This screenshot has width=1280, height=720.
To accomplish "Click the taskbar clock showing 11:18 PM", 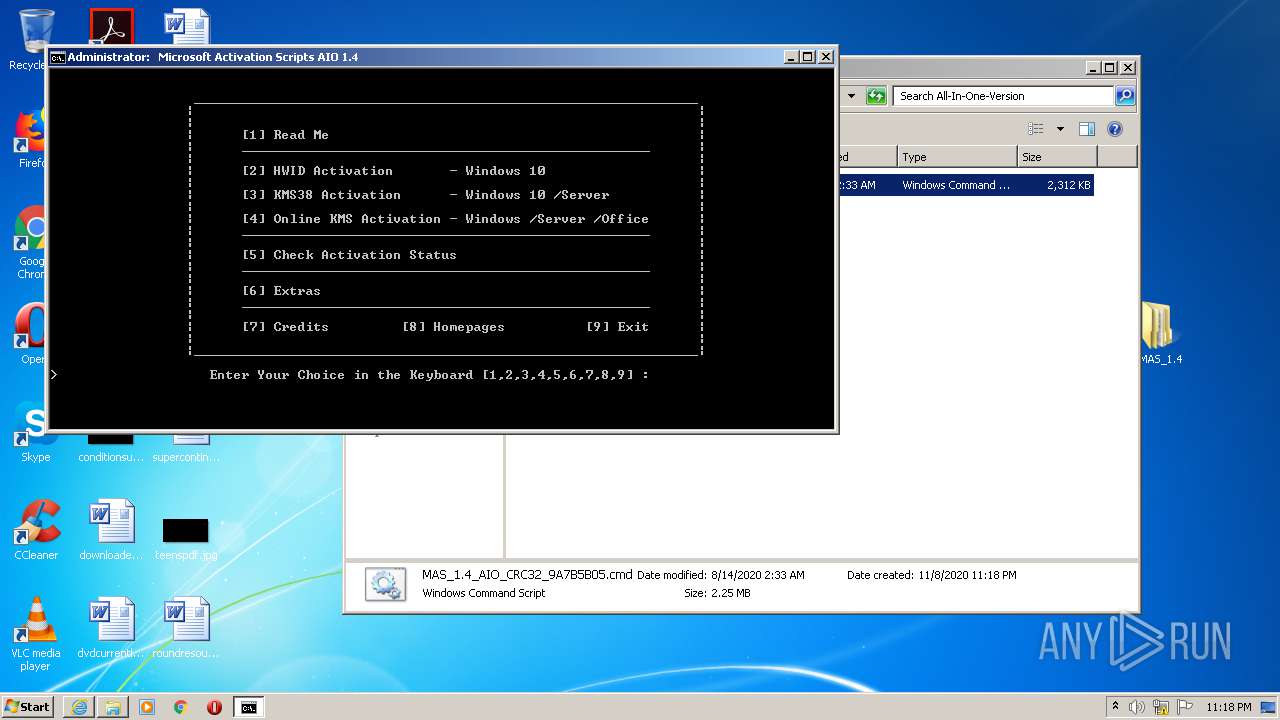I will pos(1229,707).
